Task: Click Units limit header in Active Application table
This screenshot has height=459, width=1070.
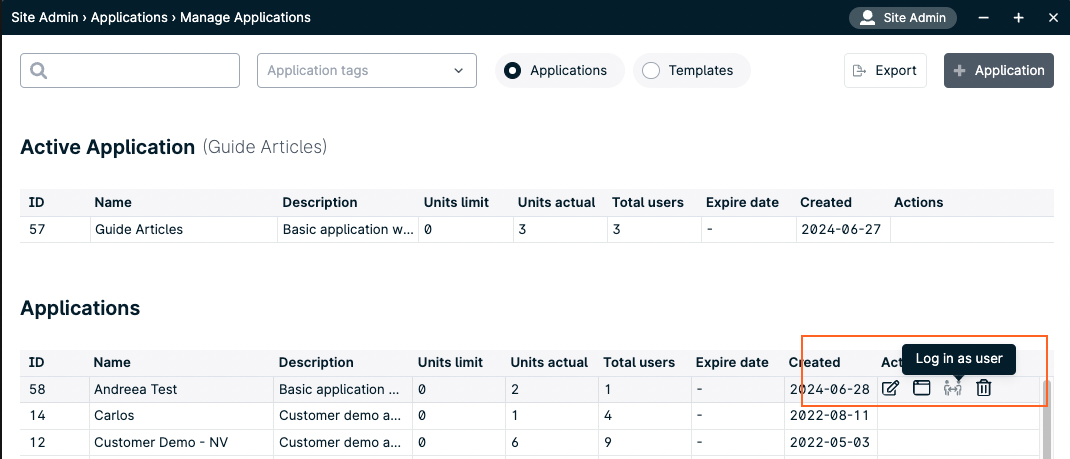Action: (x=456, y=202)
